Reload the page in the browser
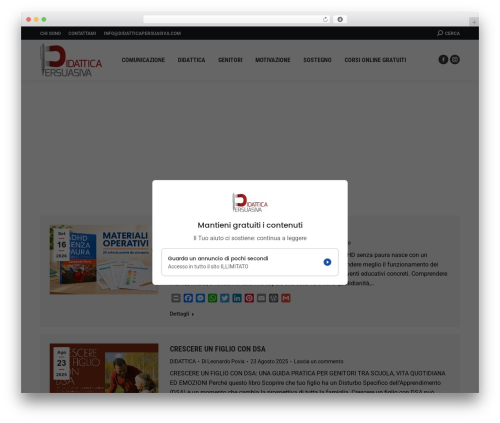Image resolution: width=500 pixels, height=423 pixels. coord(325,19)
